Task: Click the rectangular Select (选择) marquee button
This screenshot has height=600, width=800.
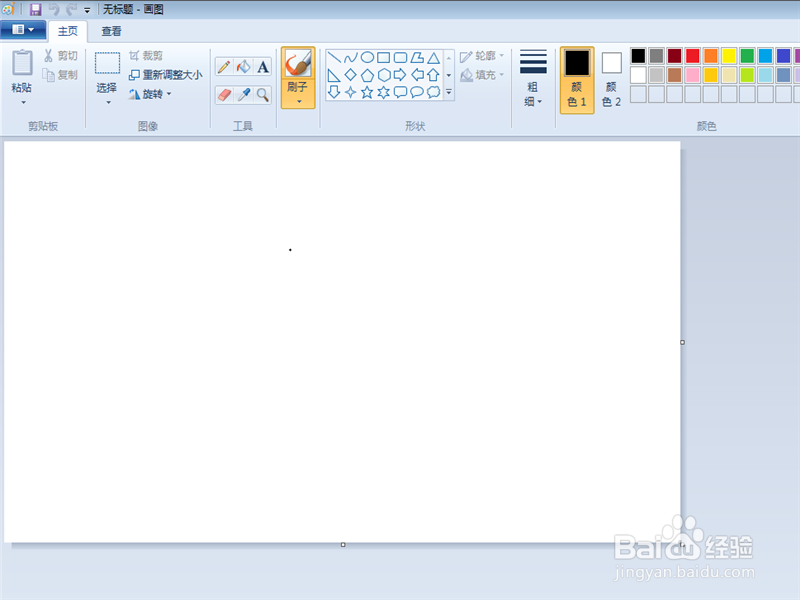Action: (107, 64)
